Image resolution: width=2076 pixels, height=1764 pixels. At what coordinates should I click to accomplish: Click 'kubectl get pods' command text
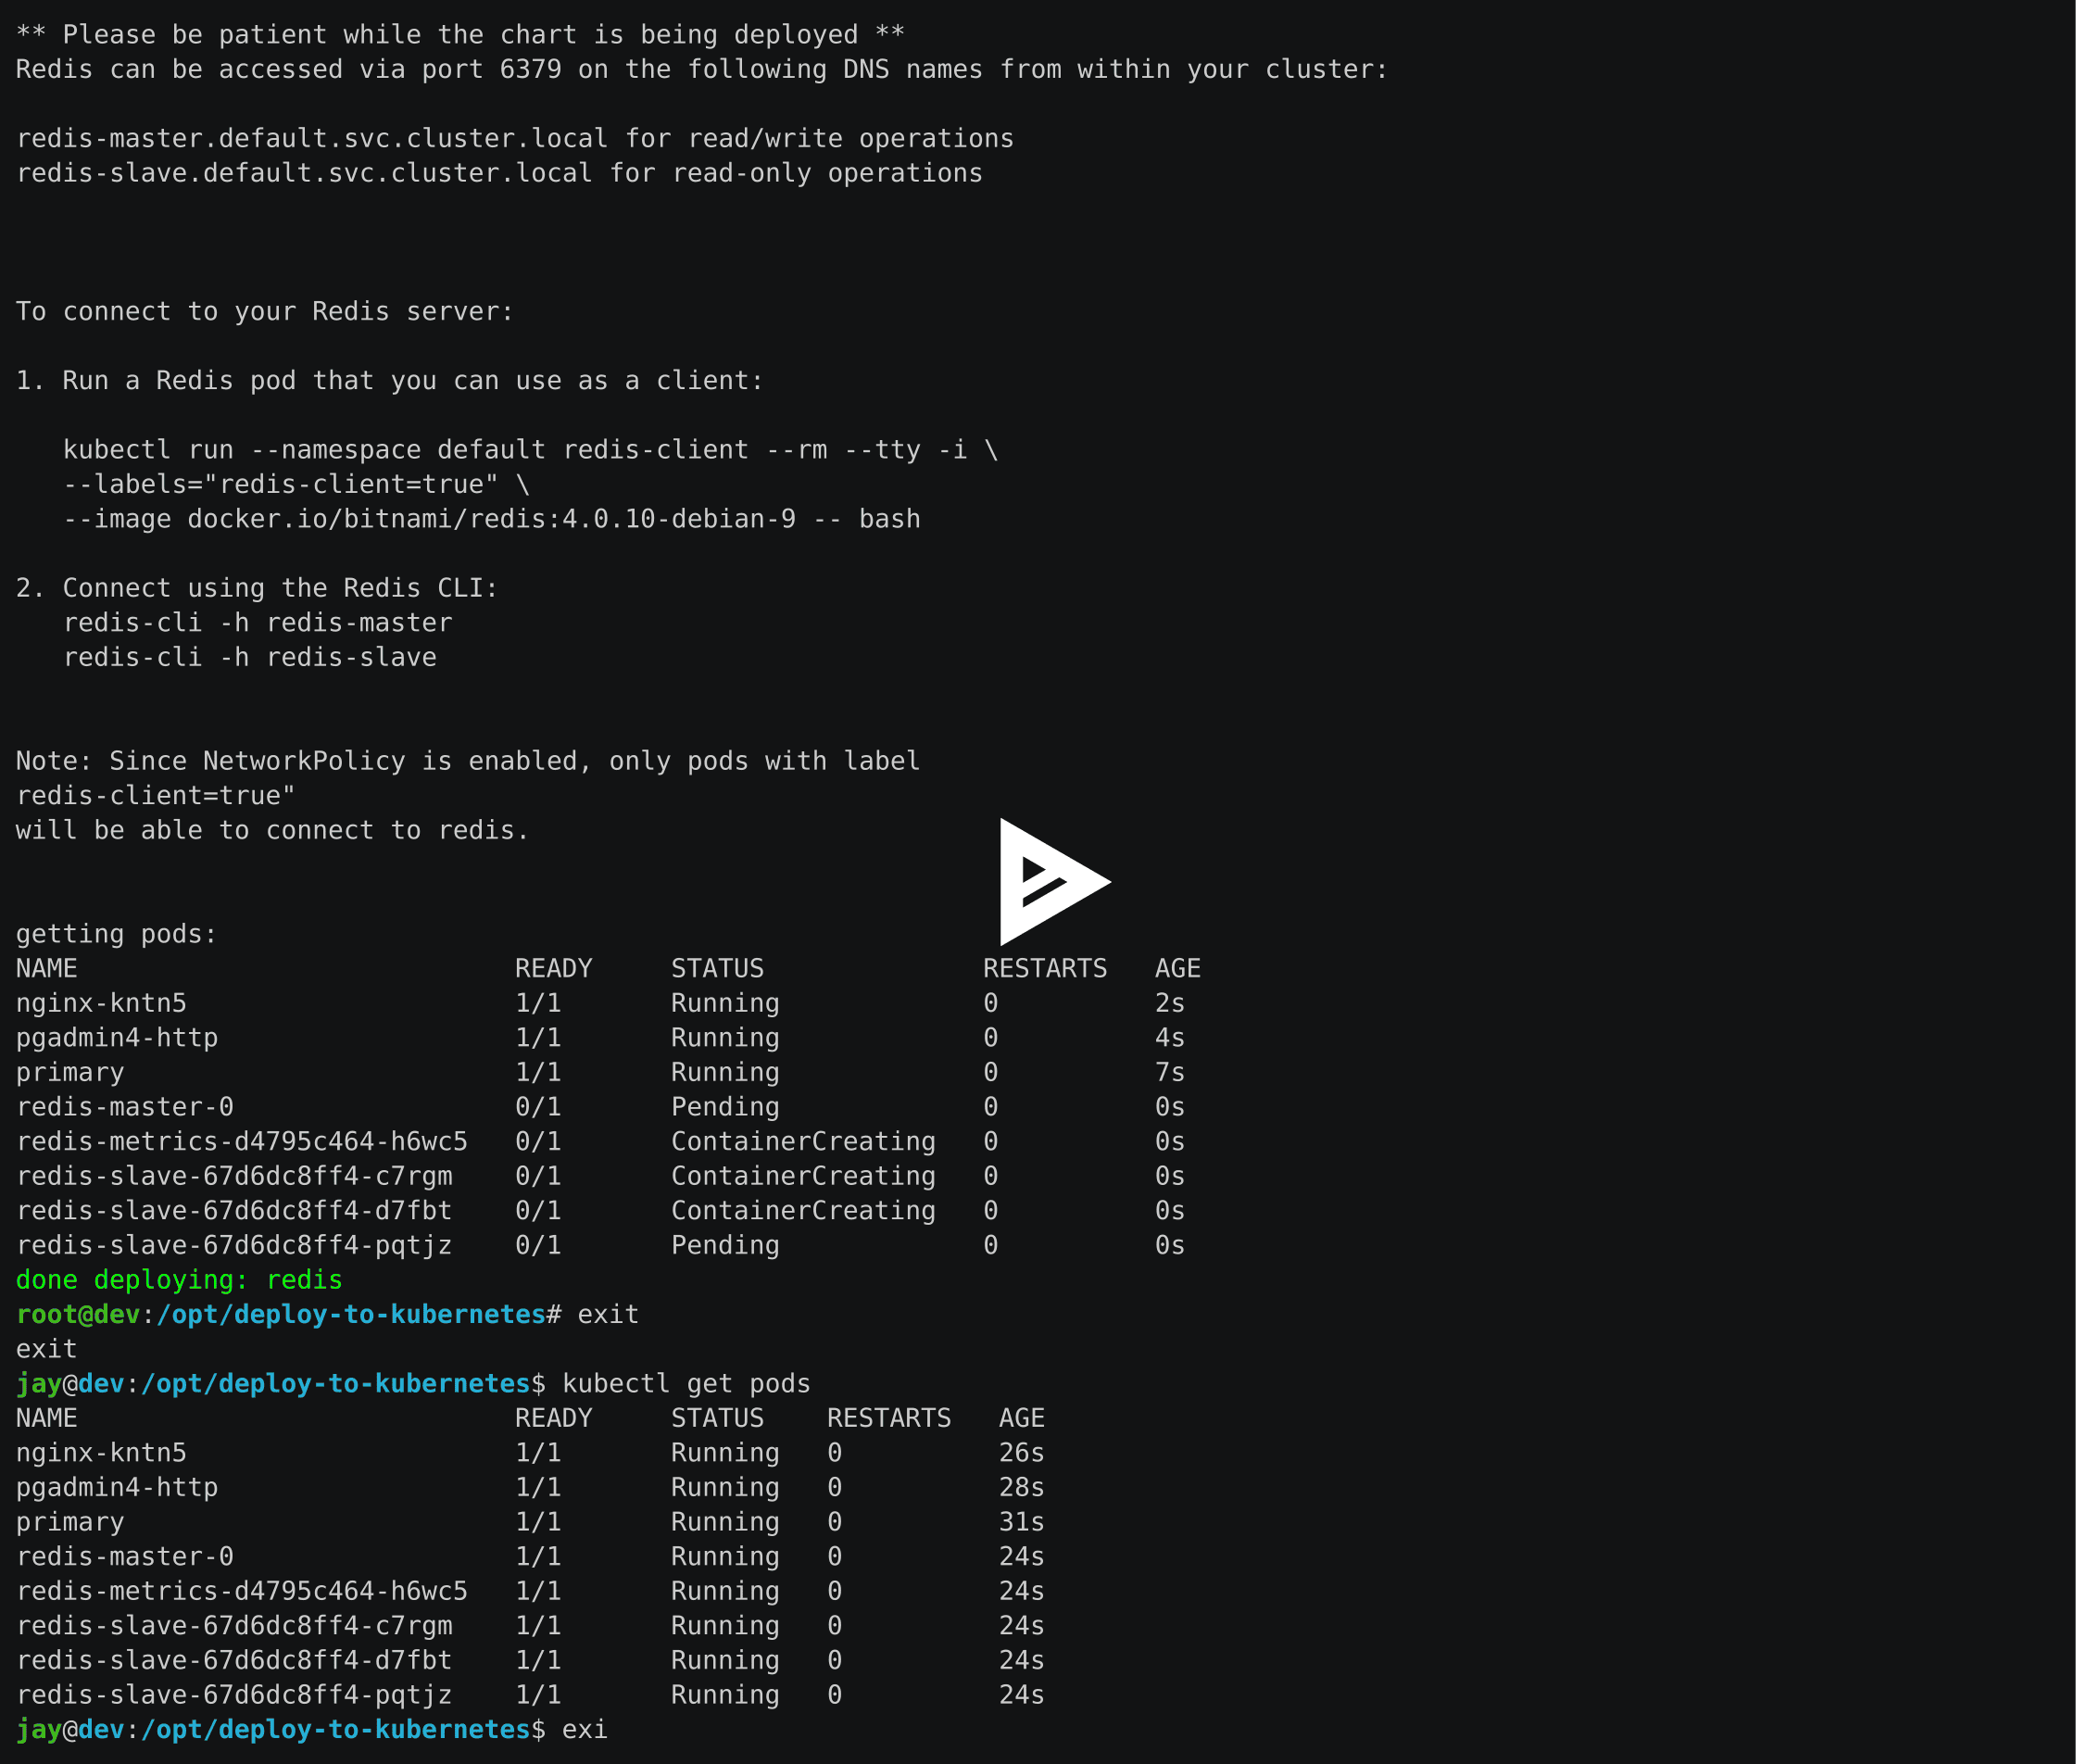point(686,1383)
